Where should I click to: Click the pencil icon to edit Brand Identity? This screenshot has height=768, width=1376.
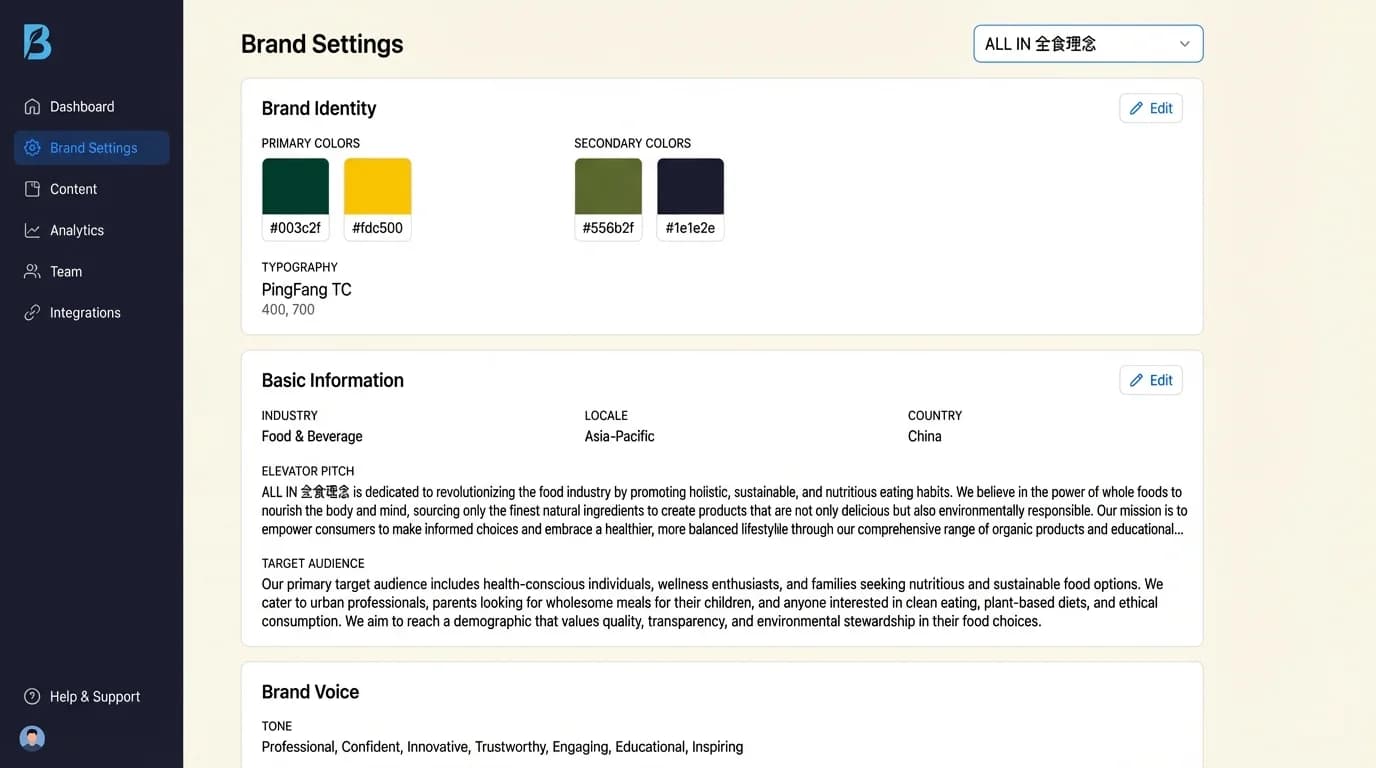pos(1136,108)
